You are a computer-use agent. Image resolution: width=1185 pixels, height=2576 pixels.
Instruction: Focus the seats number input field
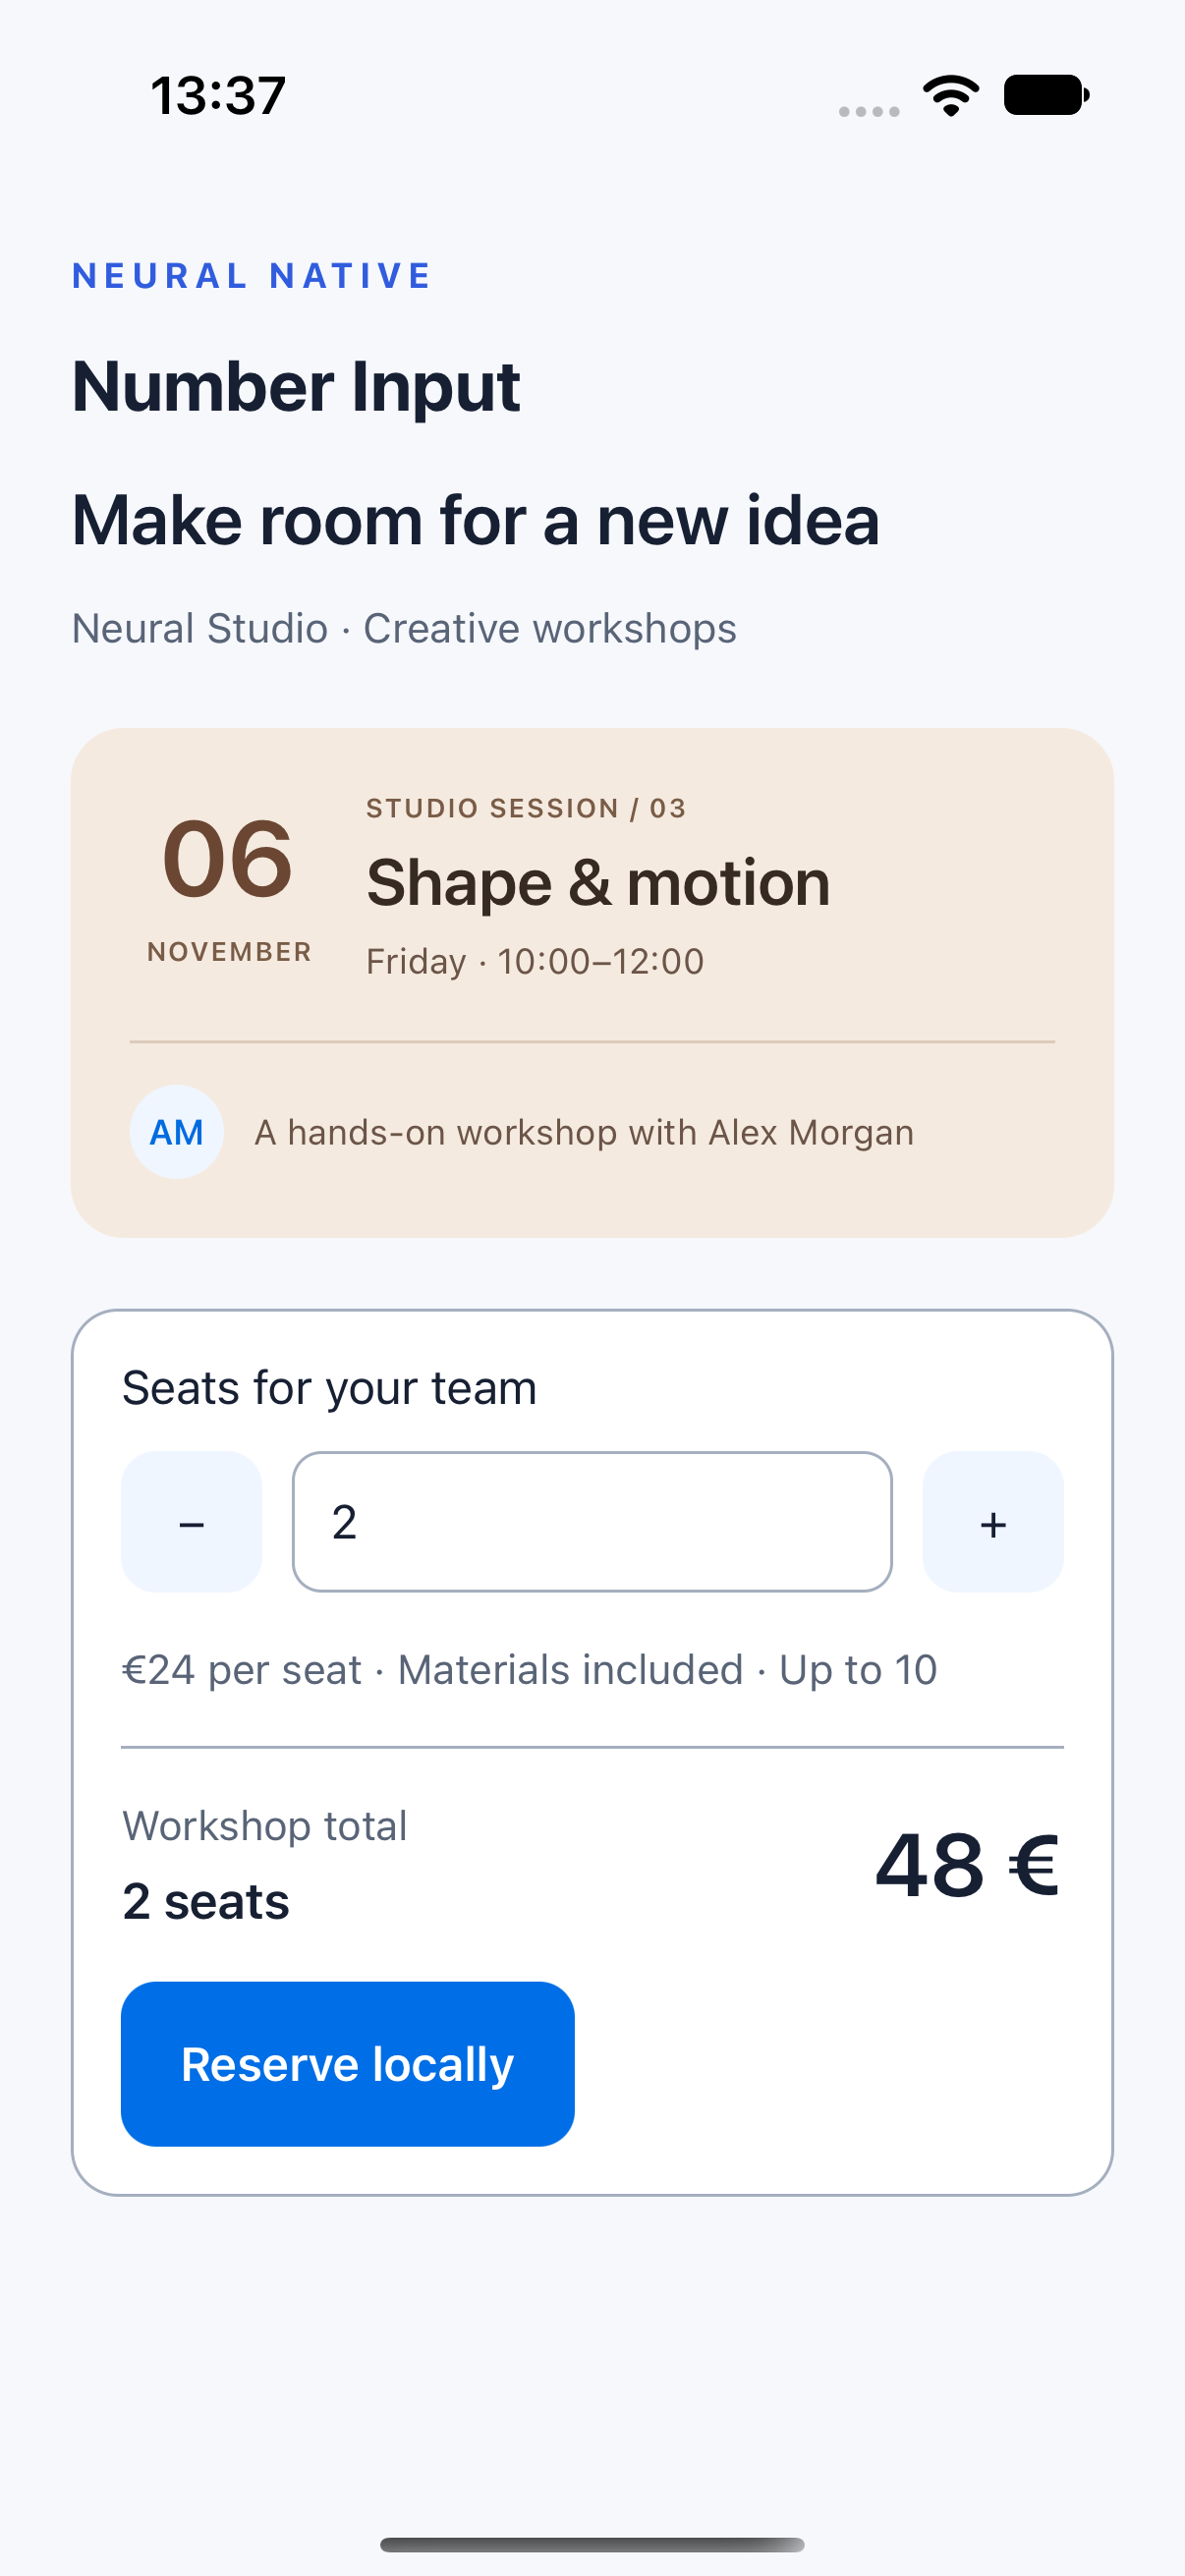[592, 1521]
